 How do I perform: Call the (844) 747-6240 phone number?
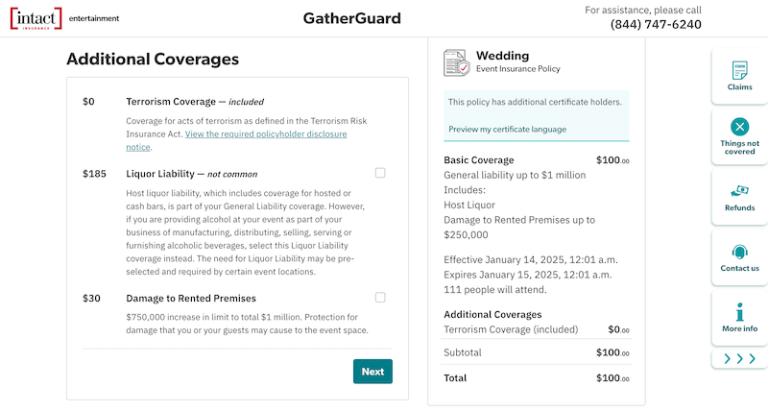point(656,25)
